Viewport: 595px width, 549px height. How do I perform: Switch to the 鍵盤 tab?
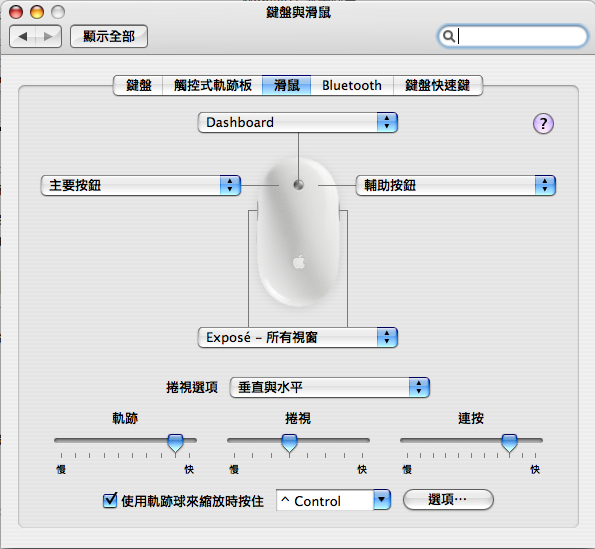(x=139, y=85)
